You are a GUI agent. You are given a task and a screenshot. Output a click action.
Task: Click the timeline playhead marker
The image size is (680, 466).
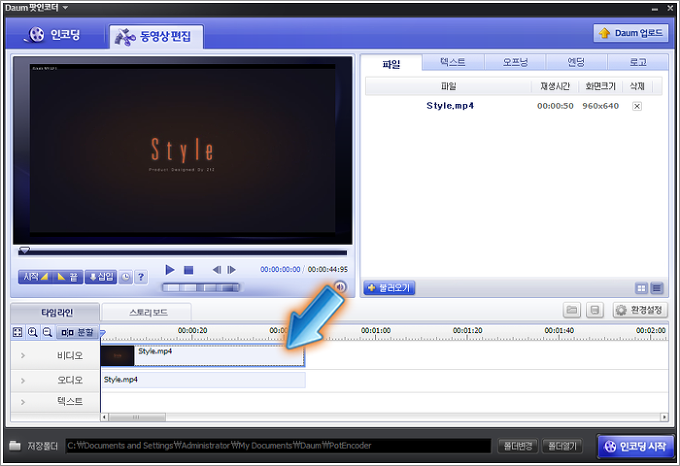coord(102,333)
